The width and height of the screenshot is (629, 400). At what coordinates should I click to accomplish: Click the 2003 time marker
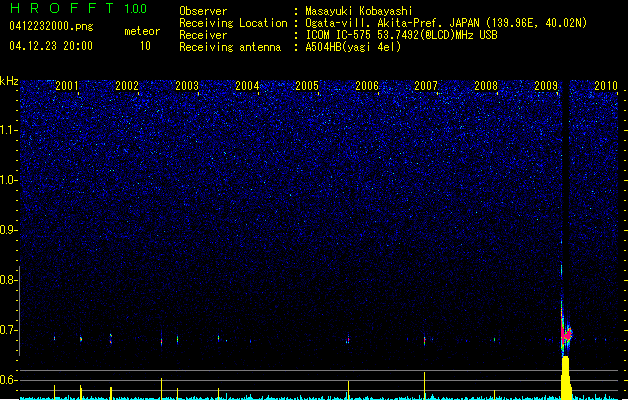(187, 85)
